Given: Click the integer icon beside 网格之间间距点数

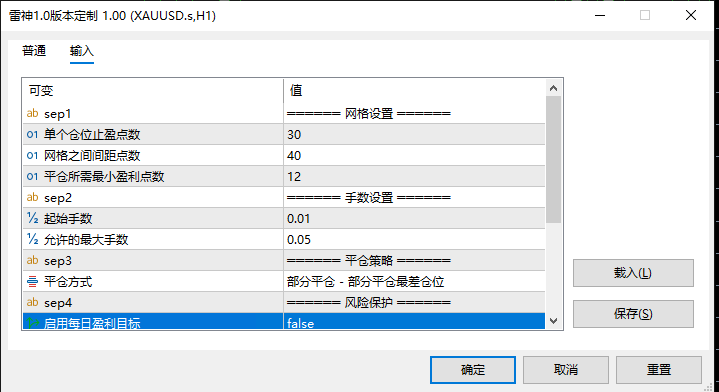Looking at the screenshot, I should (x=33, y=155).
